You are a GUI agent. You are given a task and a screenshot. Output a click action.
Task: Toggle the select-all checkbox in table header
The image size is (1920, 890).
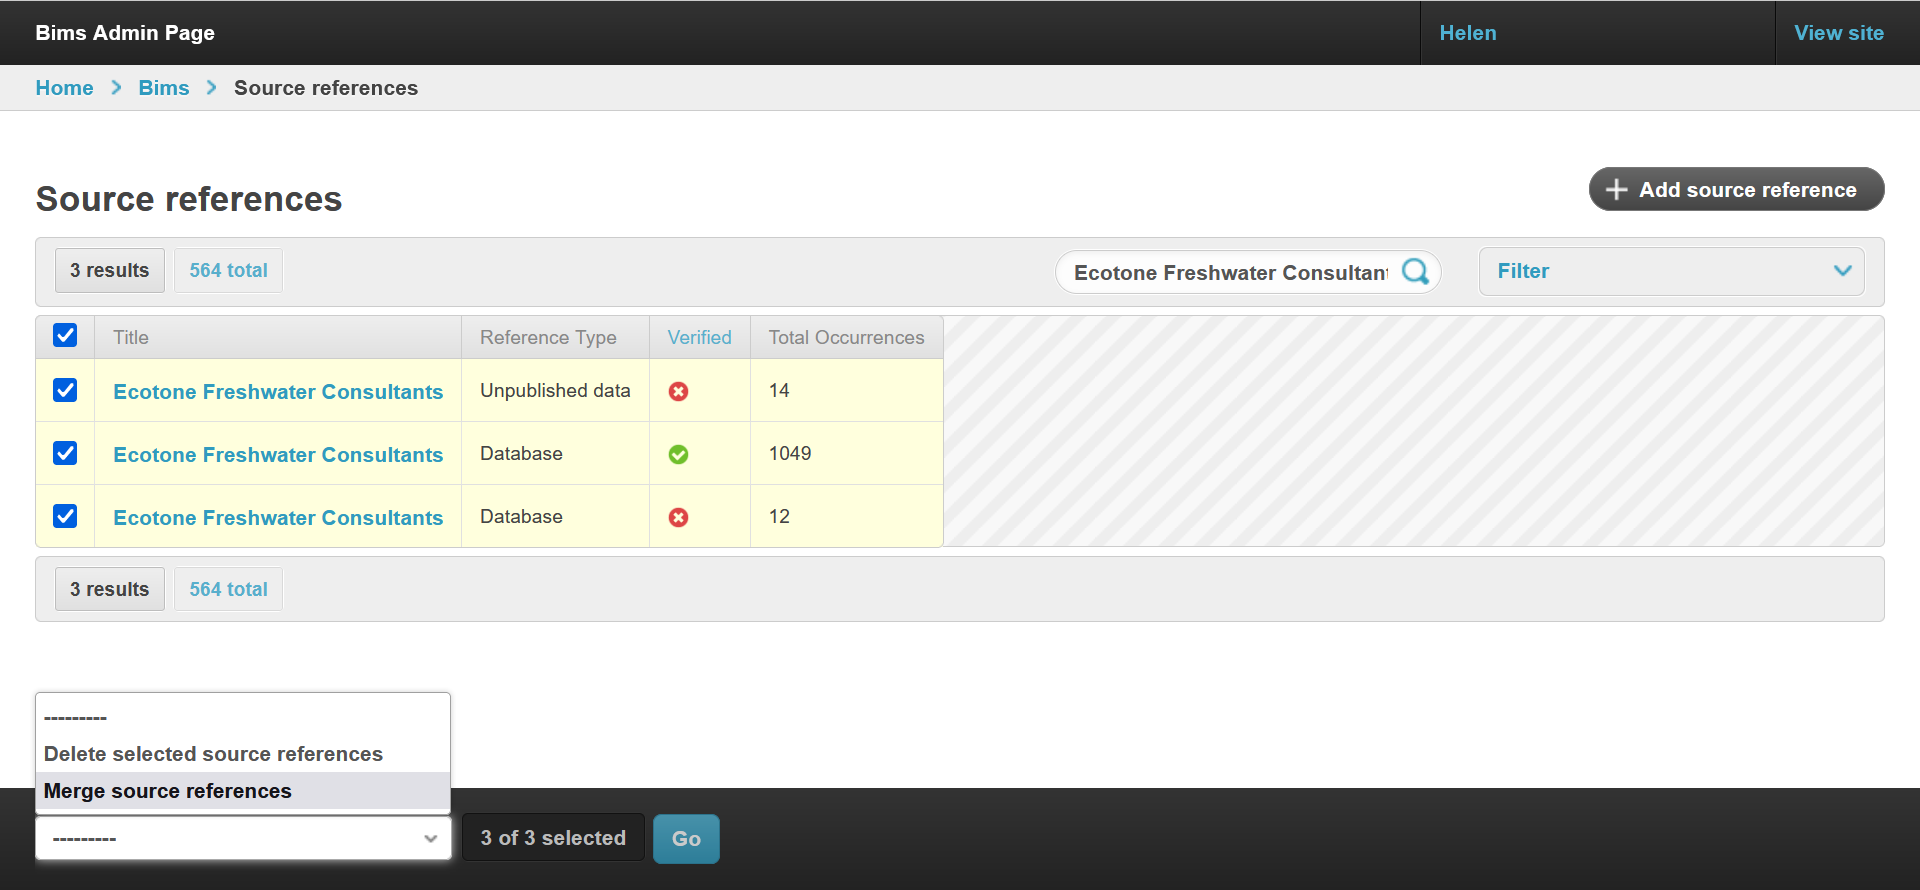click(x=65, y=335)
